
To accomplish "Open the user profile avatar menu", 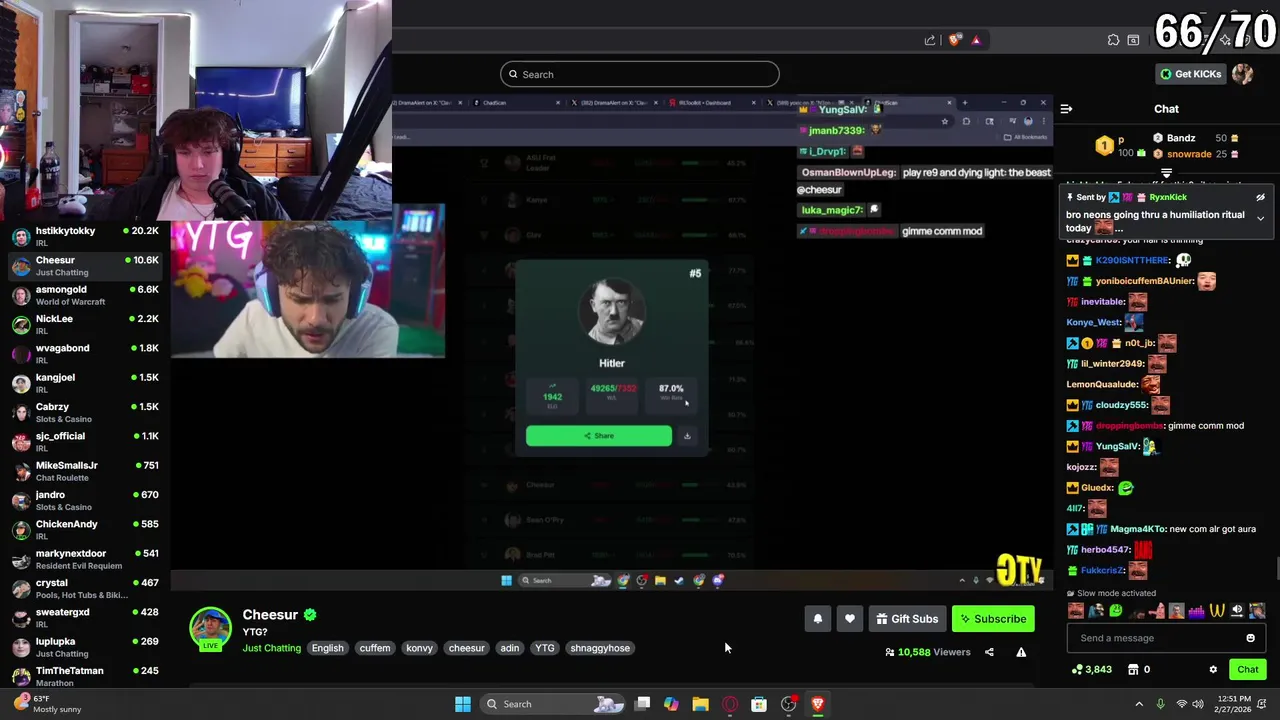I will (1242, 74).
